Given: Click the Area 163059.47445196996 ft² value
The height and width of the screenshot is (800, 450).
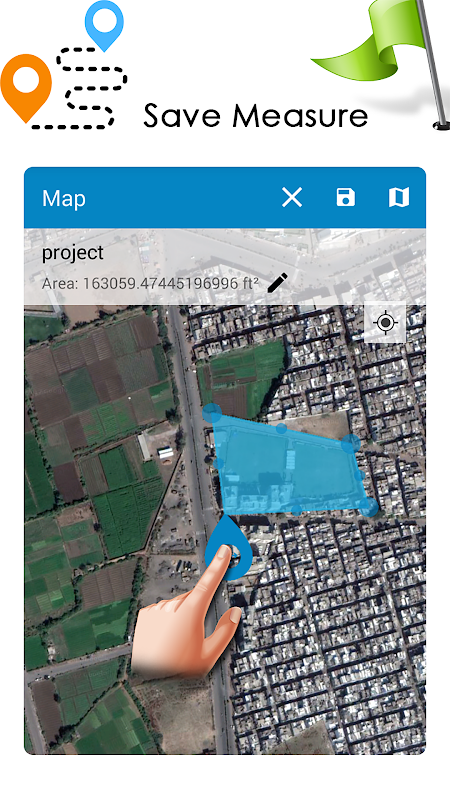Looking at the screenshot, I should point(150,283).
